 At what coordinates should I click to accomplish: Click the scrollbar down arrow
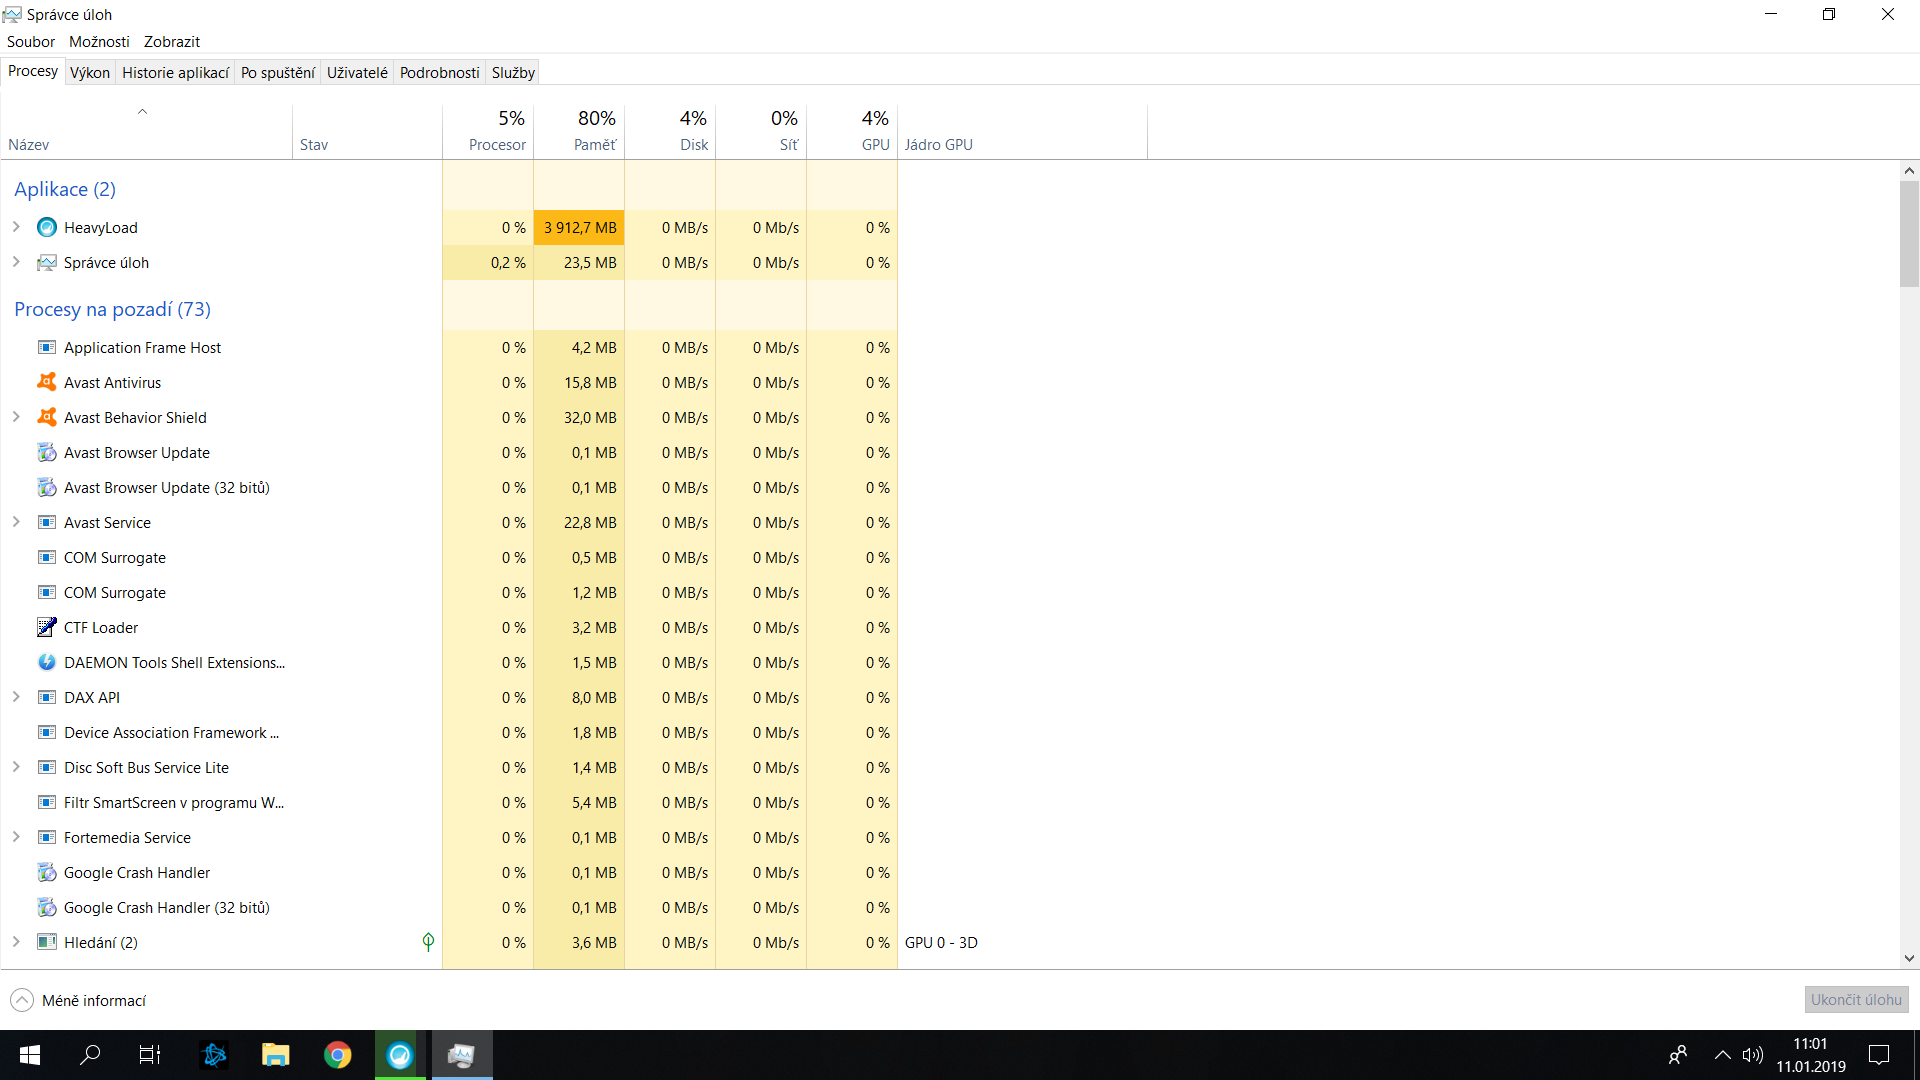[x=1909, y=958]
